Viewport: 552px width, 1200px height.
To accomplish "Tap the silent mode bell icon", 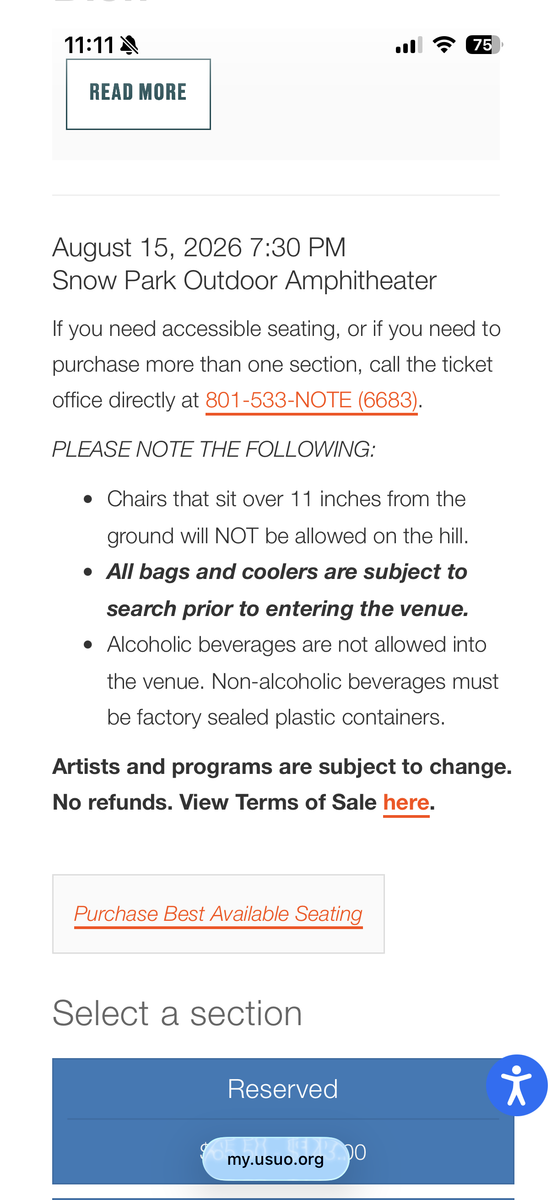I will tap(130, 45).
